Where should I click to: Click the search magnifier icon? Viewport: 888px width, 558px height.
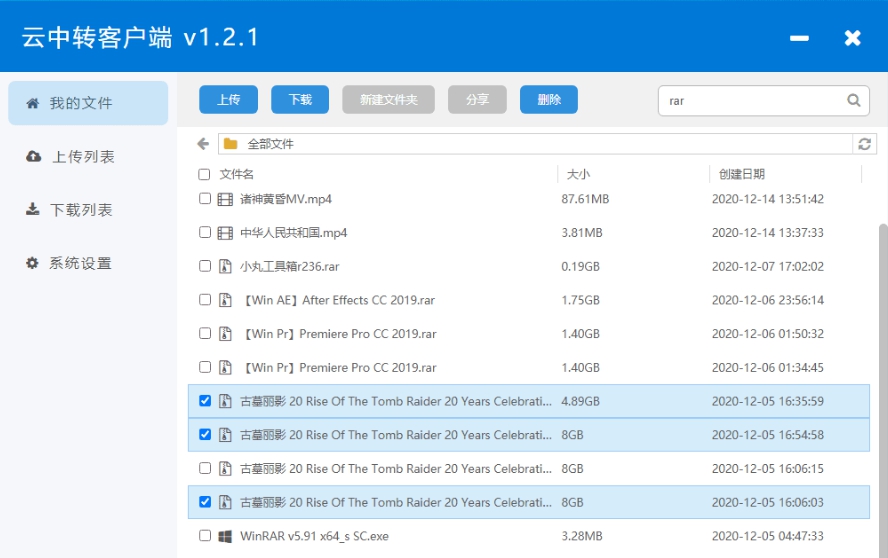(x=853, y=100)
